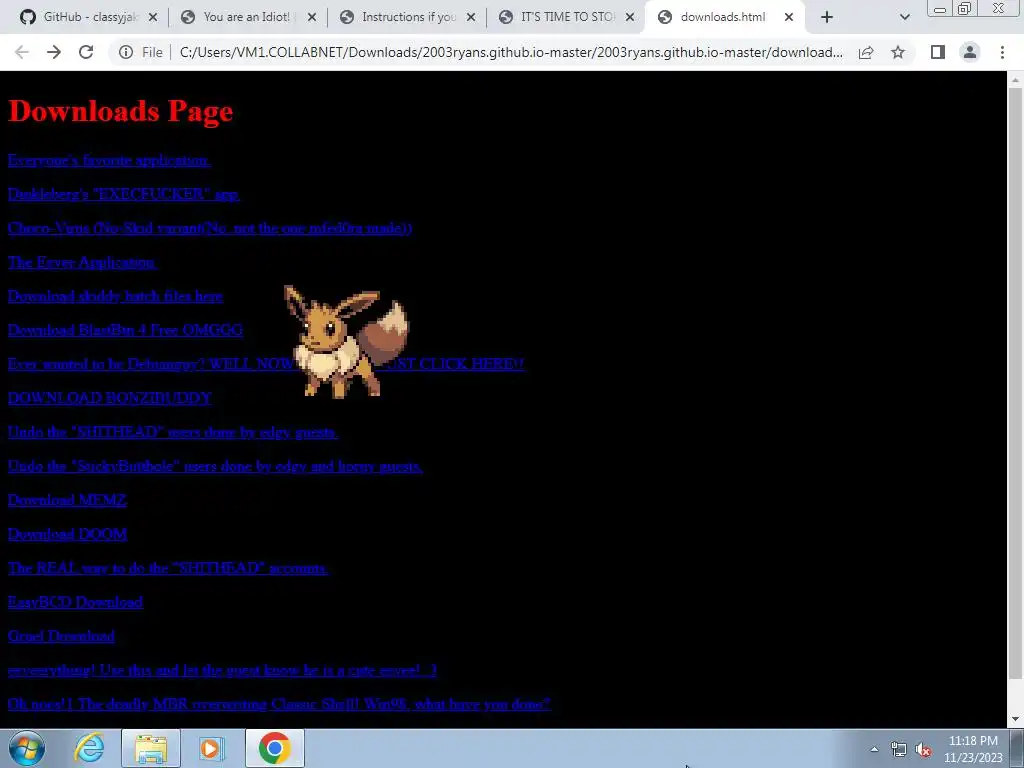This screenshot has width=1024, height=768.
Task: Click the Downloads Page heading
Action: pyautogui.click(x=120, y=110)
